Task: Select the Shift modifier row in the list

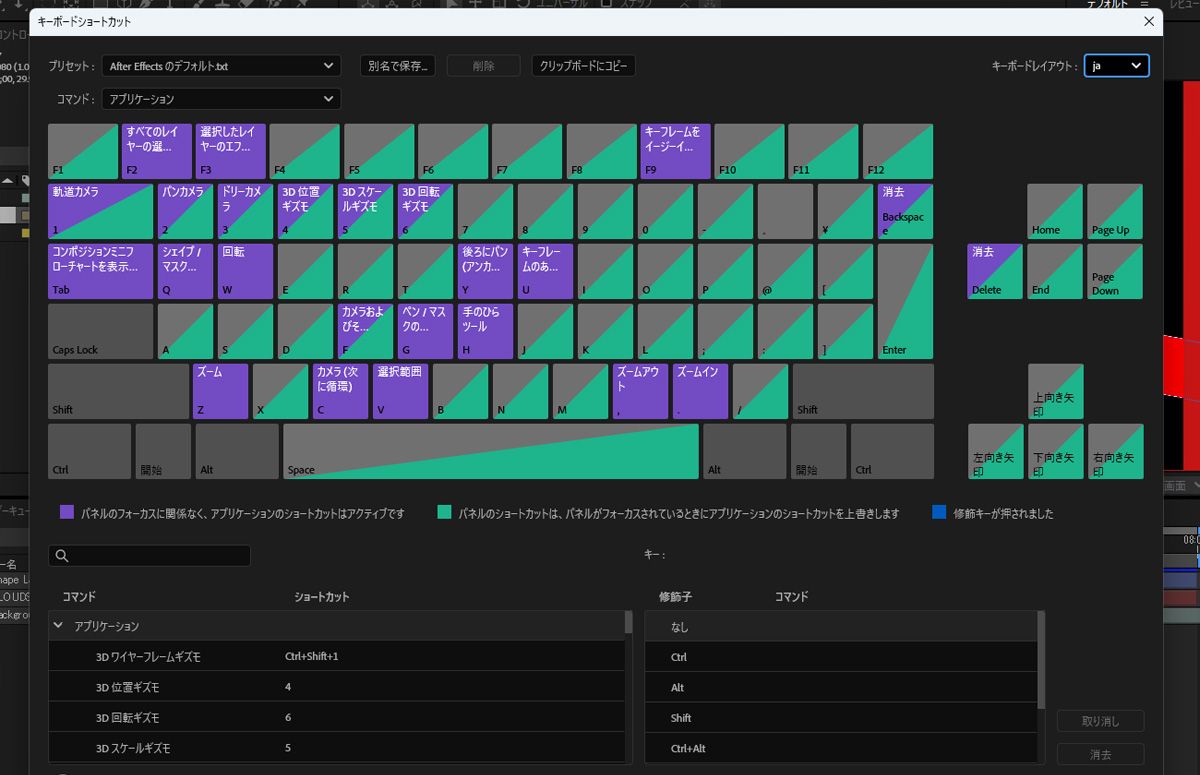Action: (x=841, y=718)
